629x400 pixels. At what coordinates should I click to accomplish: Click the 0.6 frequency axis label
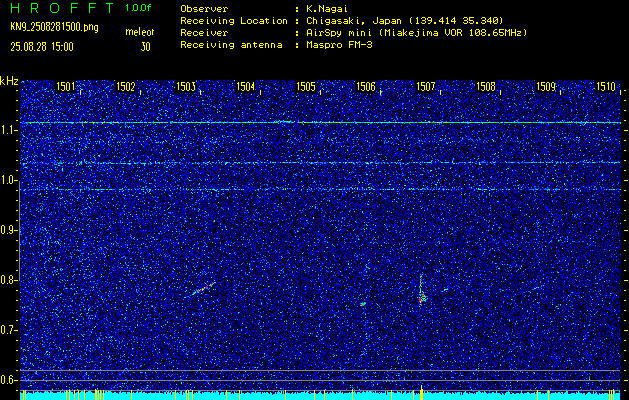(8, 380)
